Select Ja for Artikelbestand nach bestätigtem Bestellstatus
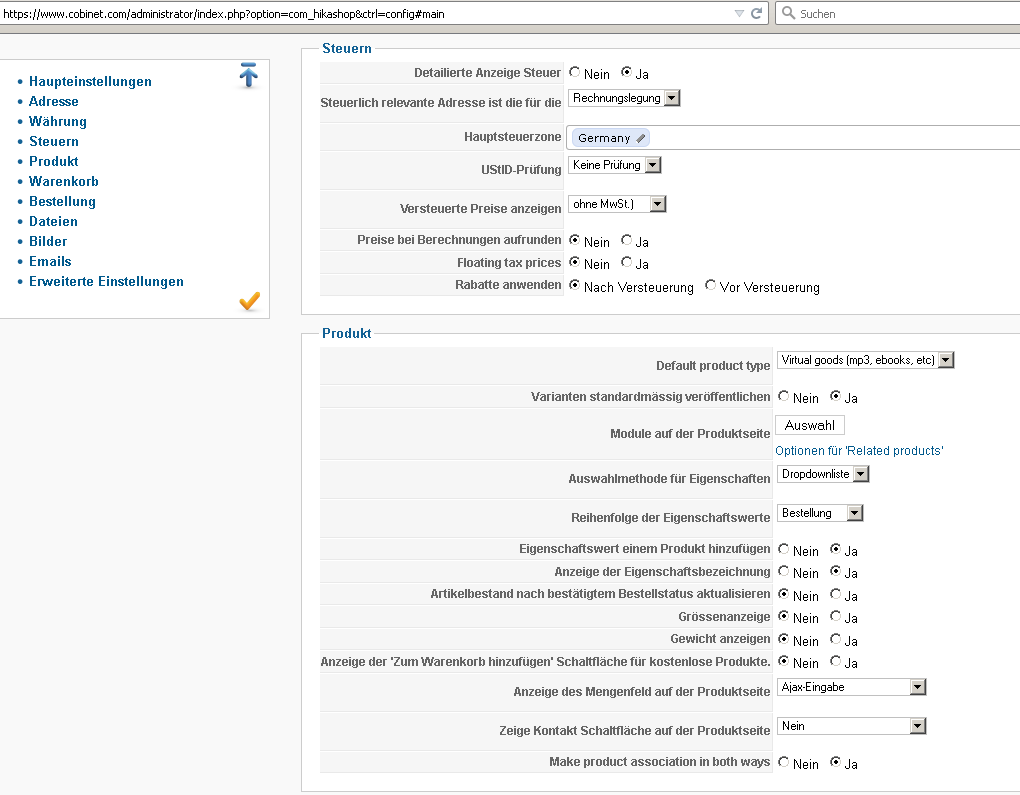 (x=835, y=594)
